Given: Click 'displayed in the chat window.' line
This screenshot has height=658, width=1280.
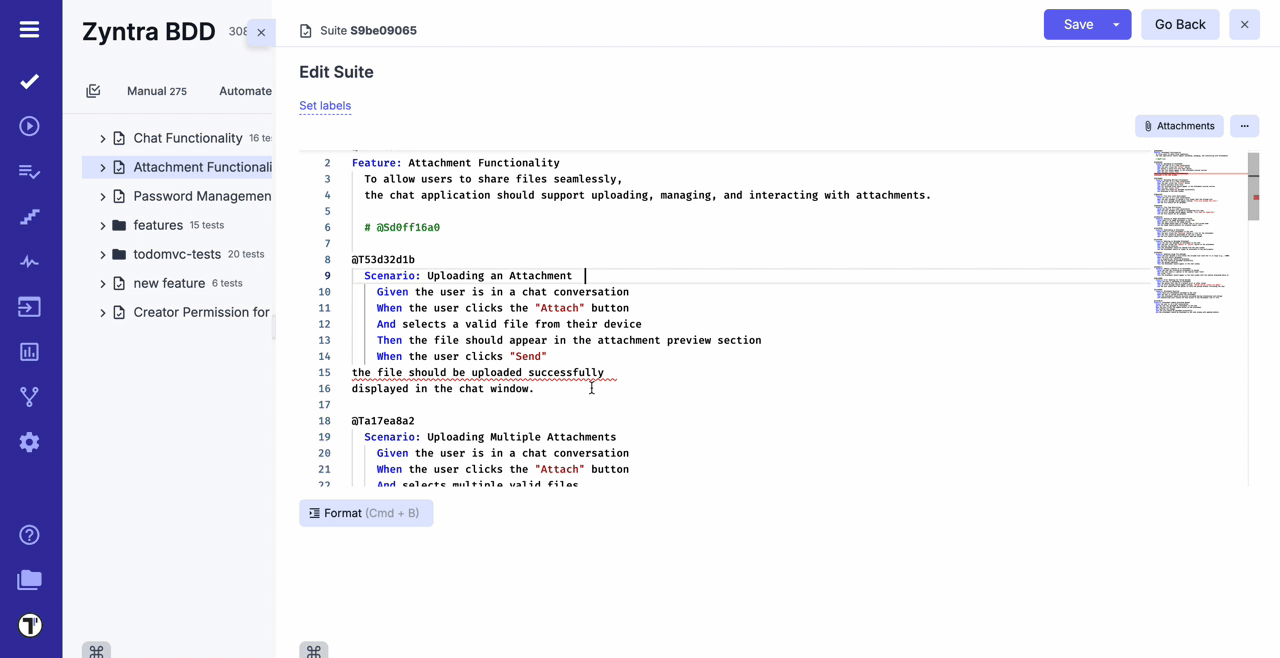Looking at the screenshot, I should tap(443, 389).
